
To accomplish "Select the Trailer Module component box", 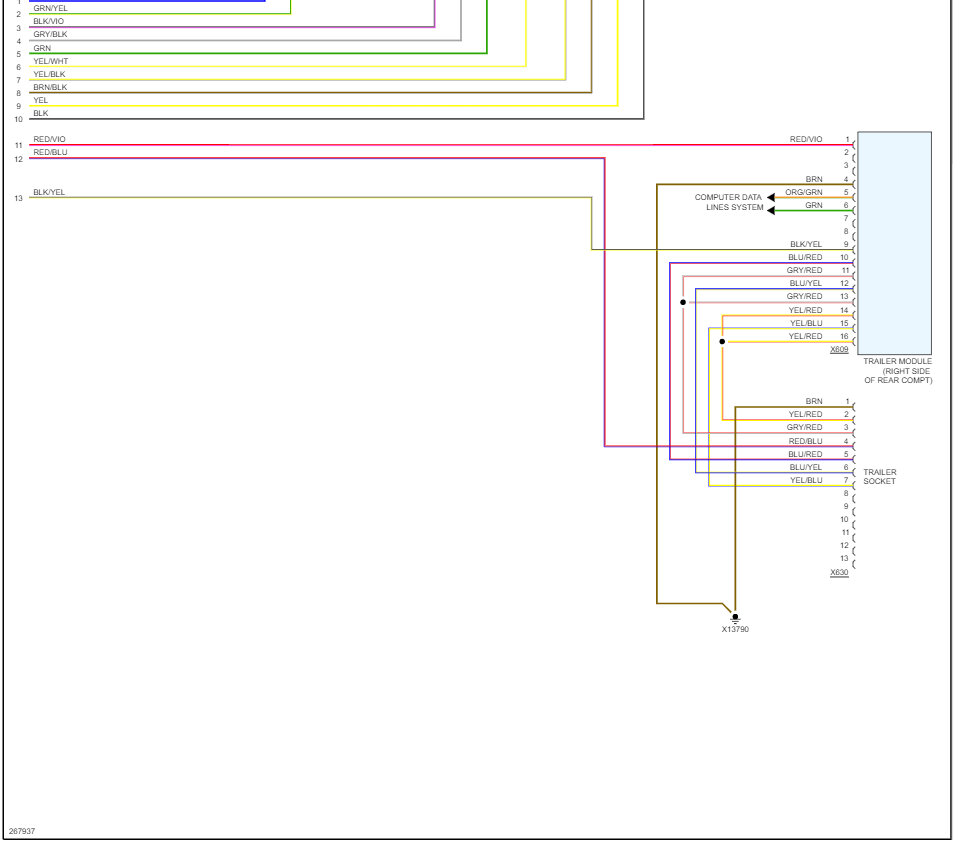I will [894, 243].
